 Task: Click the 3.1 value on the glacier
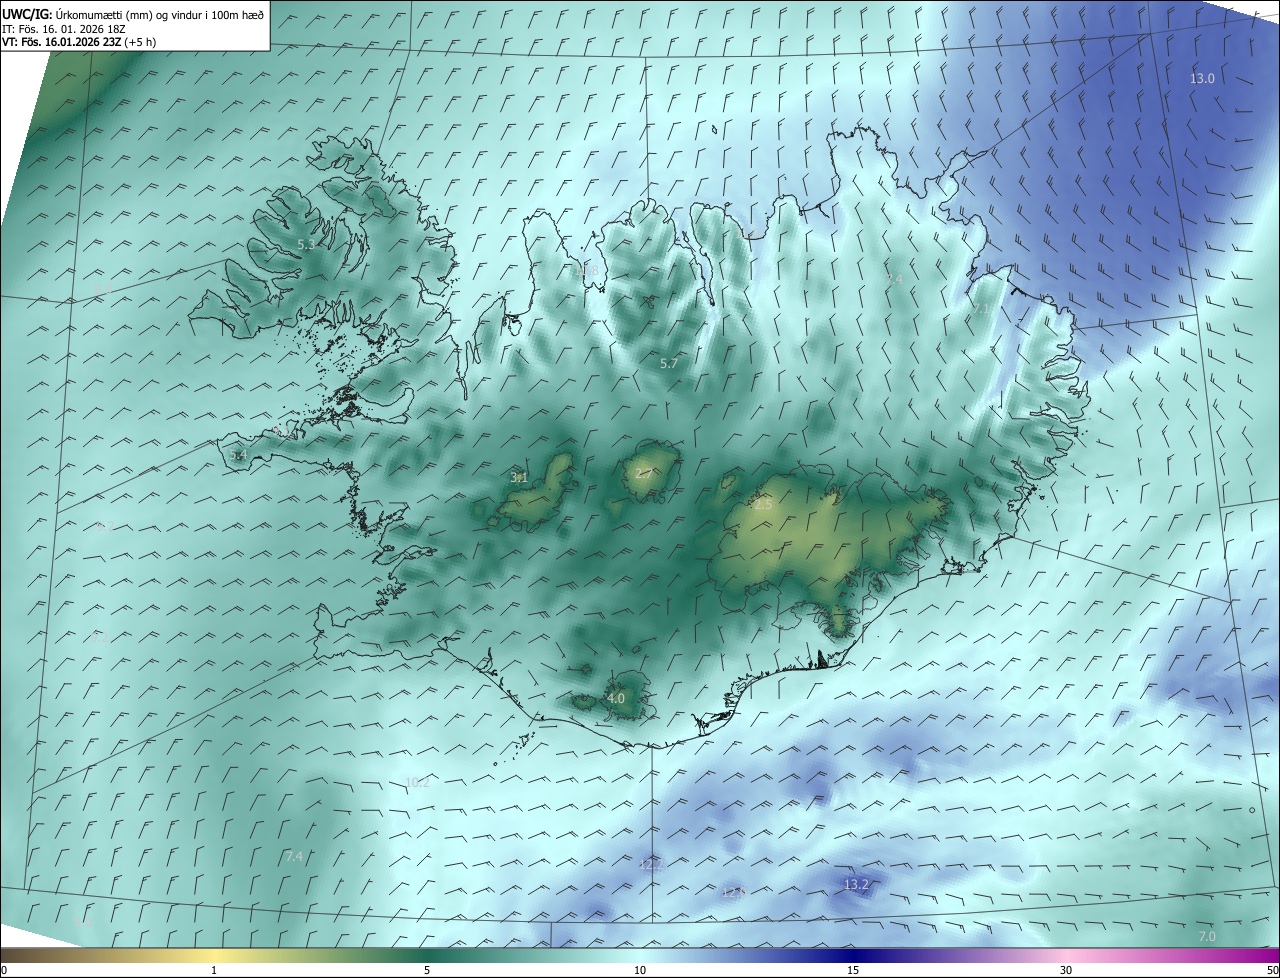519,478
